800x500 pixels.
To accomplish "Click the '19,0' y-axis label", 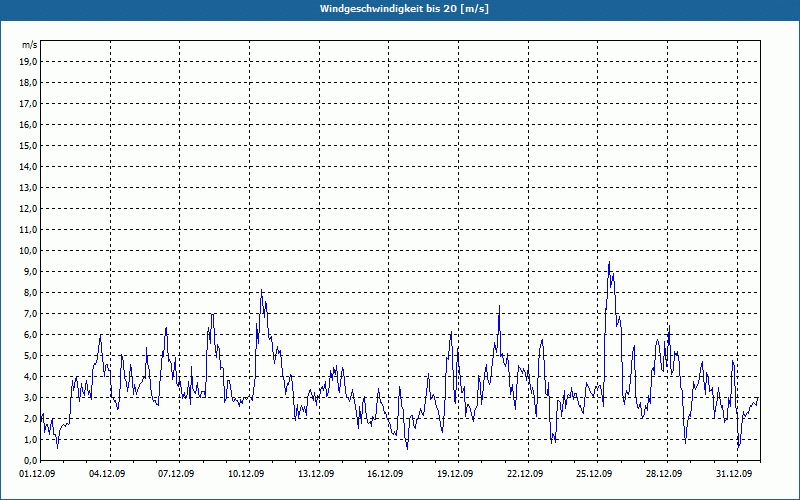I will pyautogui.click(x=28, y=62).
